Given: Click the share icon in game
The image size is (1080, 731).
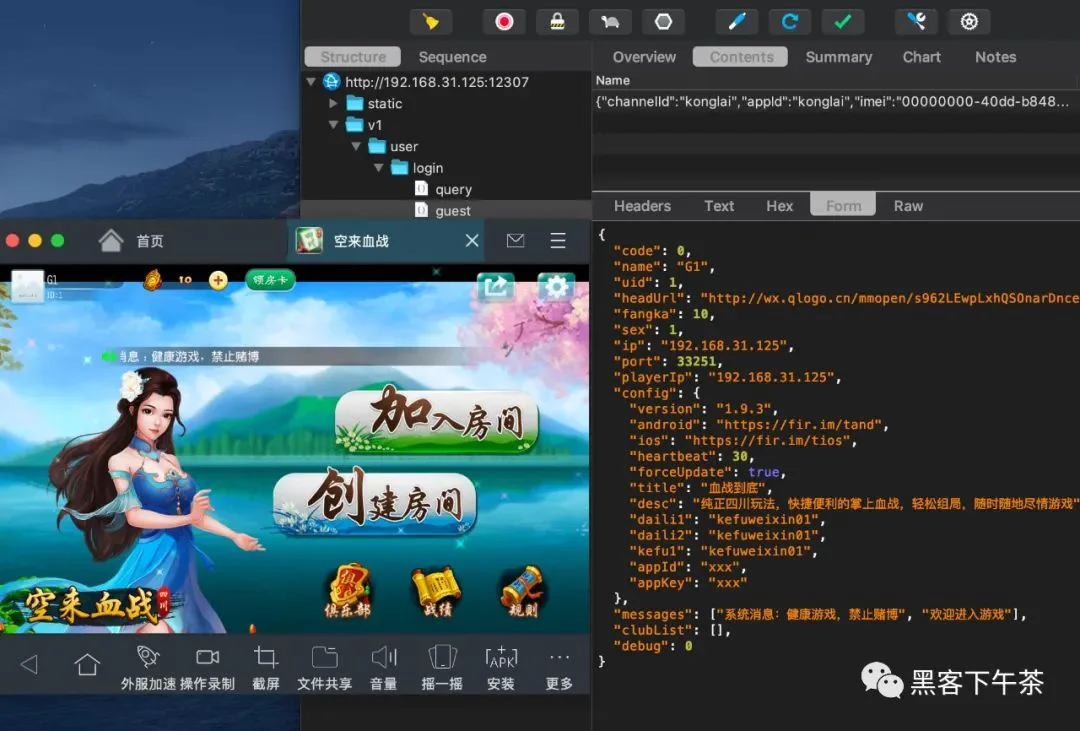Looking at the screenshot, I should (496, 286).
